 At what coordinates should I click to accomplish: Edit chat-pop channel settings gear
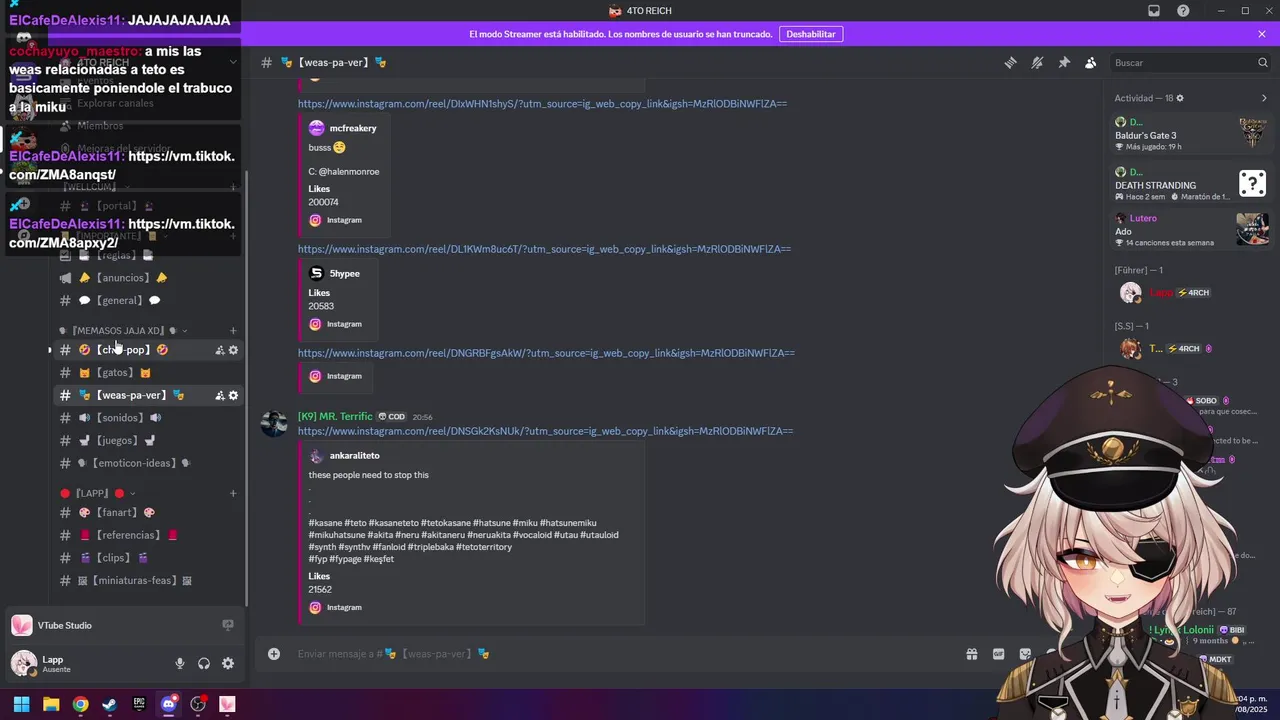[x=233, y=350]
